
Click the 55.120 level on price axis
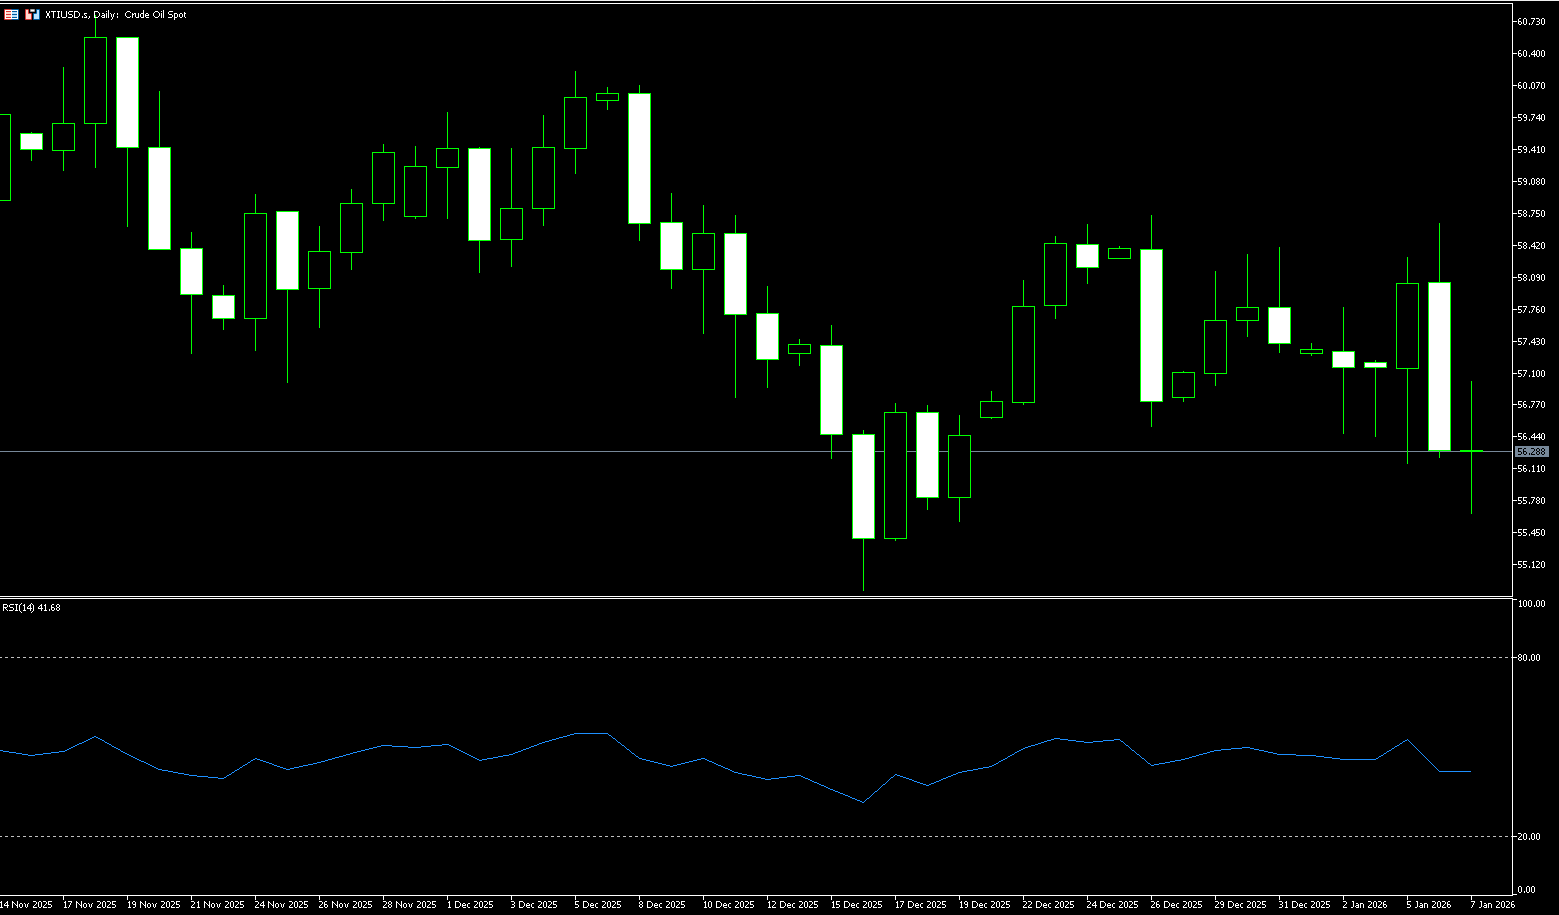1531,565
